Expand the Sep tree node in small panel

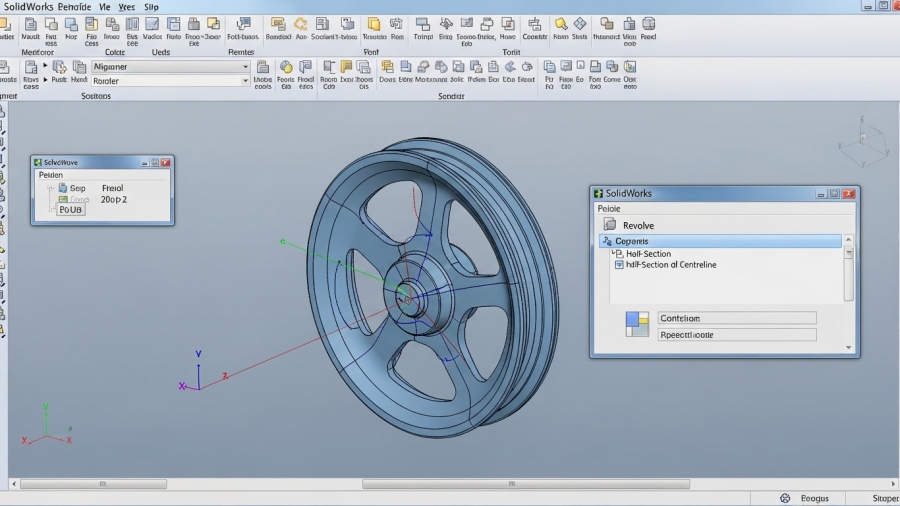[x=51, y=187]
